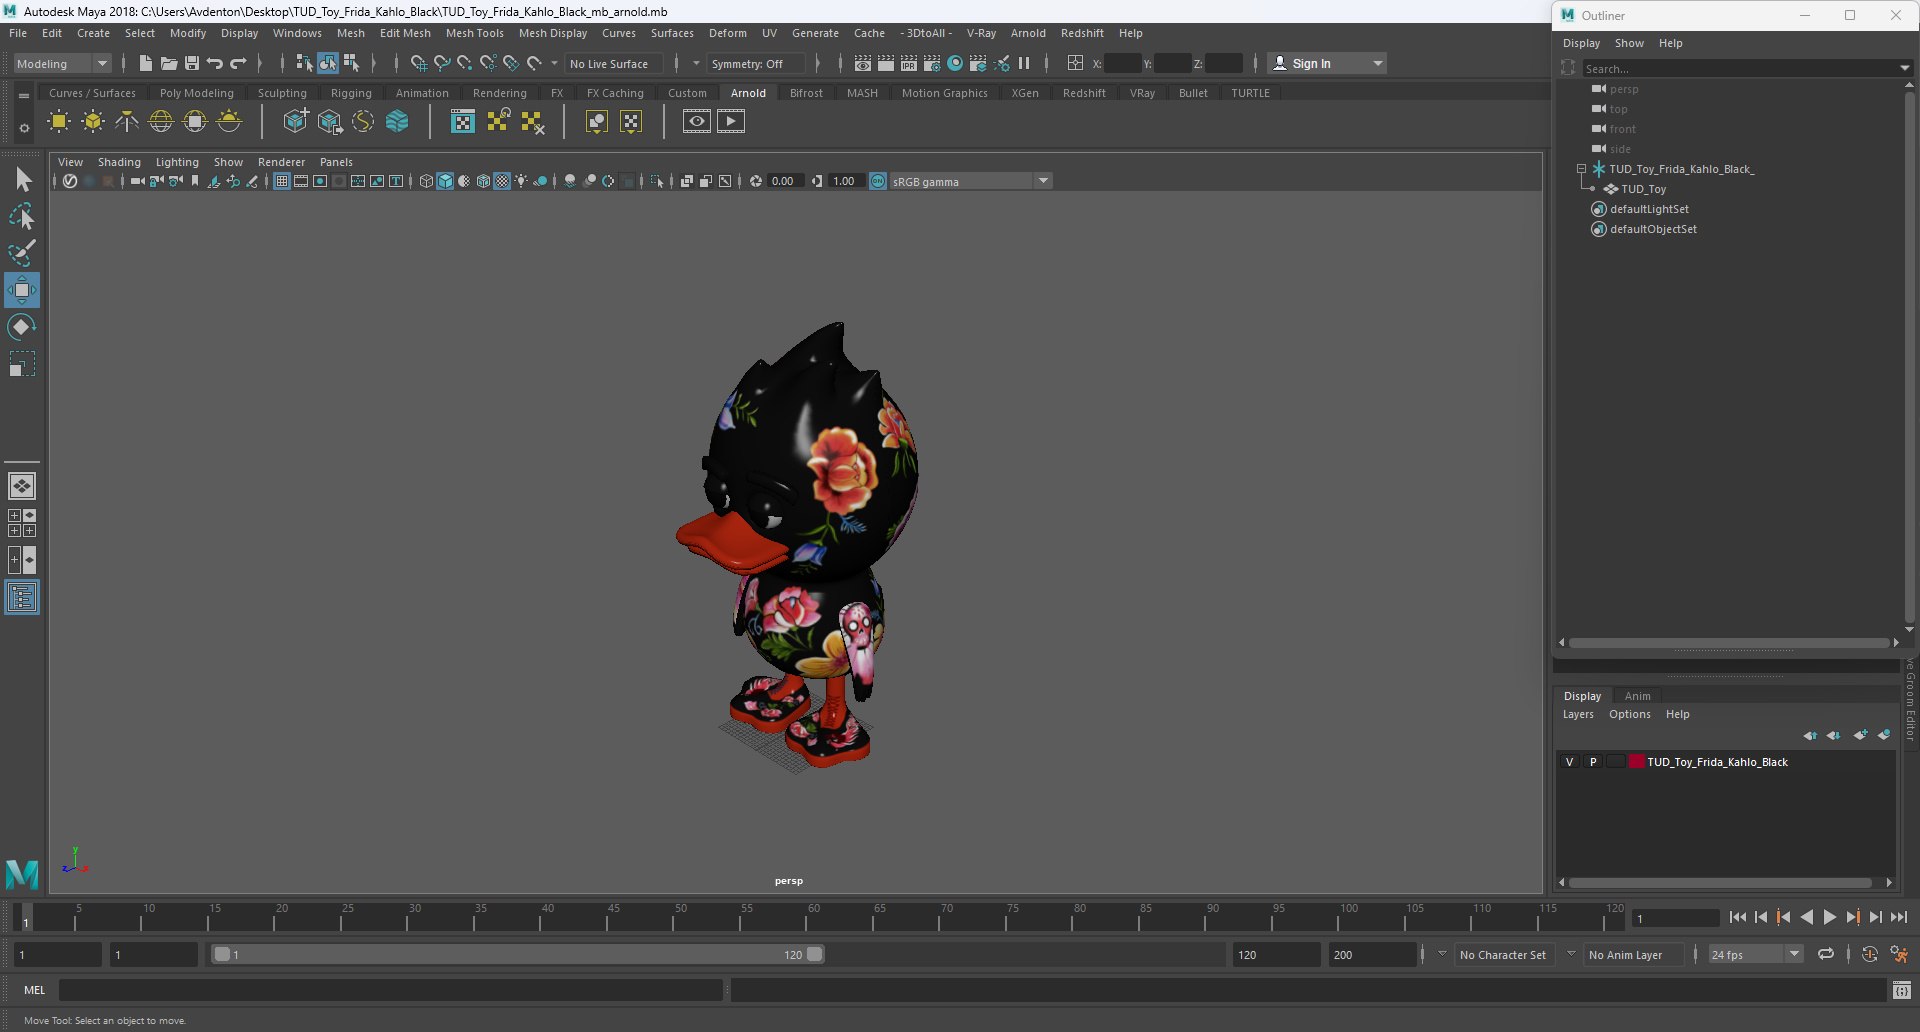
Task: Open Show menu in Outliner
Action: click(1629, 43)
